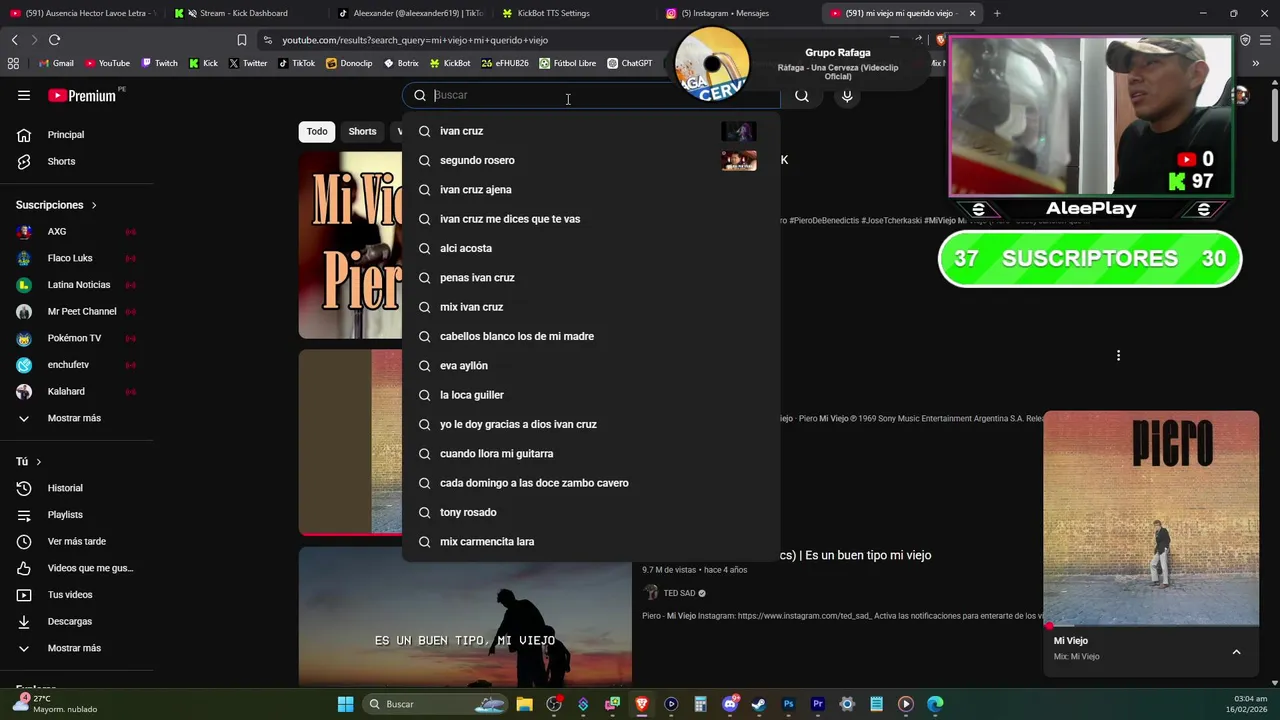Choose the 'ivan cruz' search suggestion

pos(590,131)
